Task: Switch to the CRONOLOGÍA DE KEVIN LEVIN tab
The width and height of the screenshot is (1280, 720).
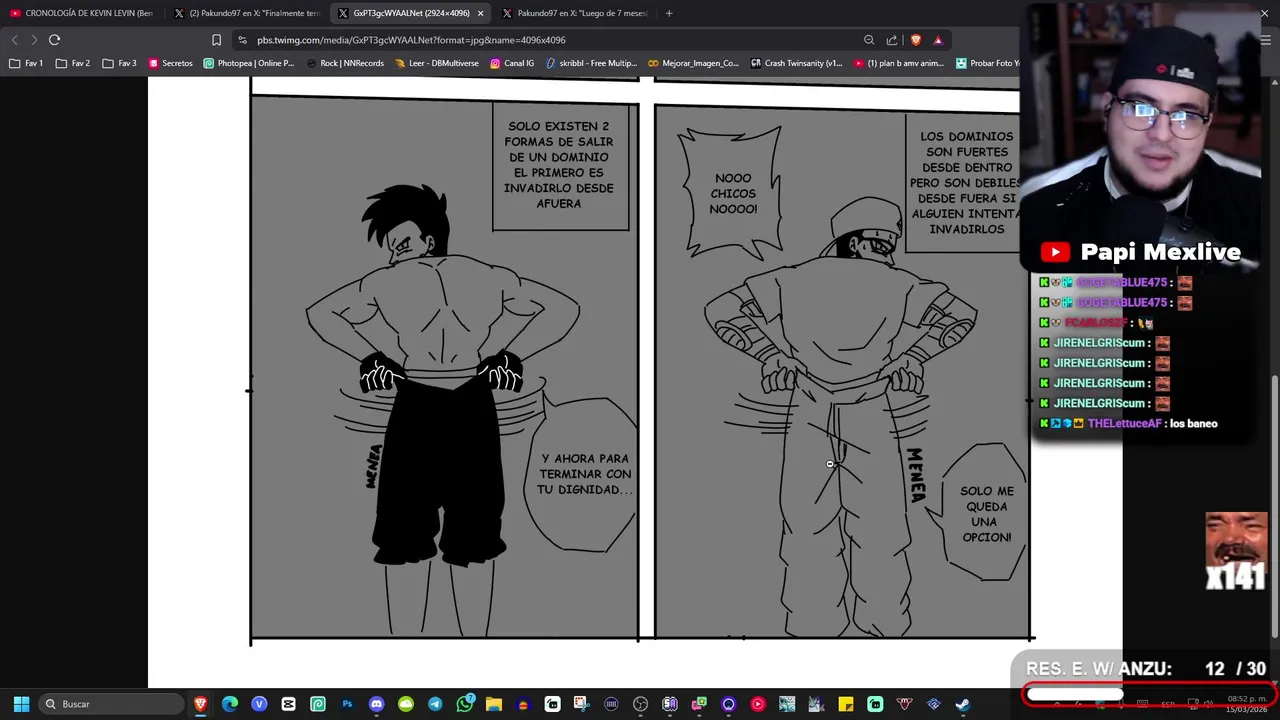Action: pyautogui.click(x=82, y=13)
